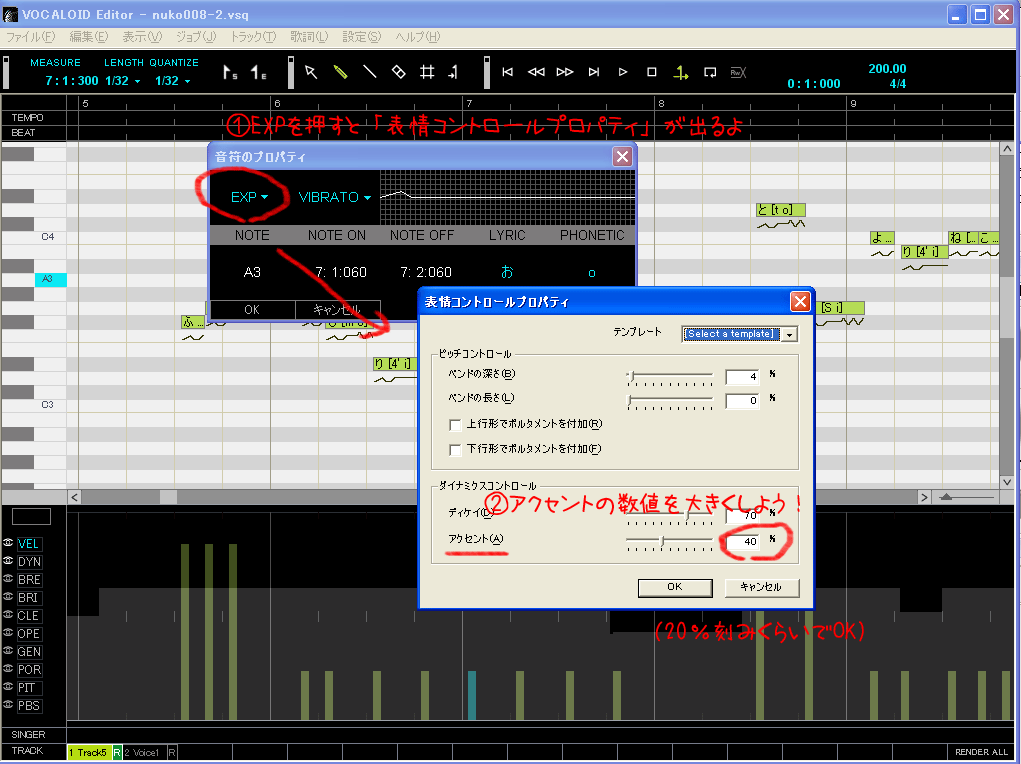1021x764 pixels.
Task: Select the eraser tool
Action: coord(399,72)
